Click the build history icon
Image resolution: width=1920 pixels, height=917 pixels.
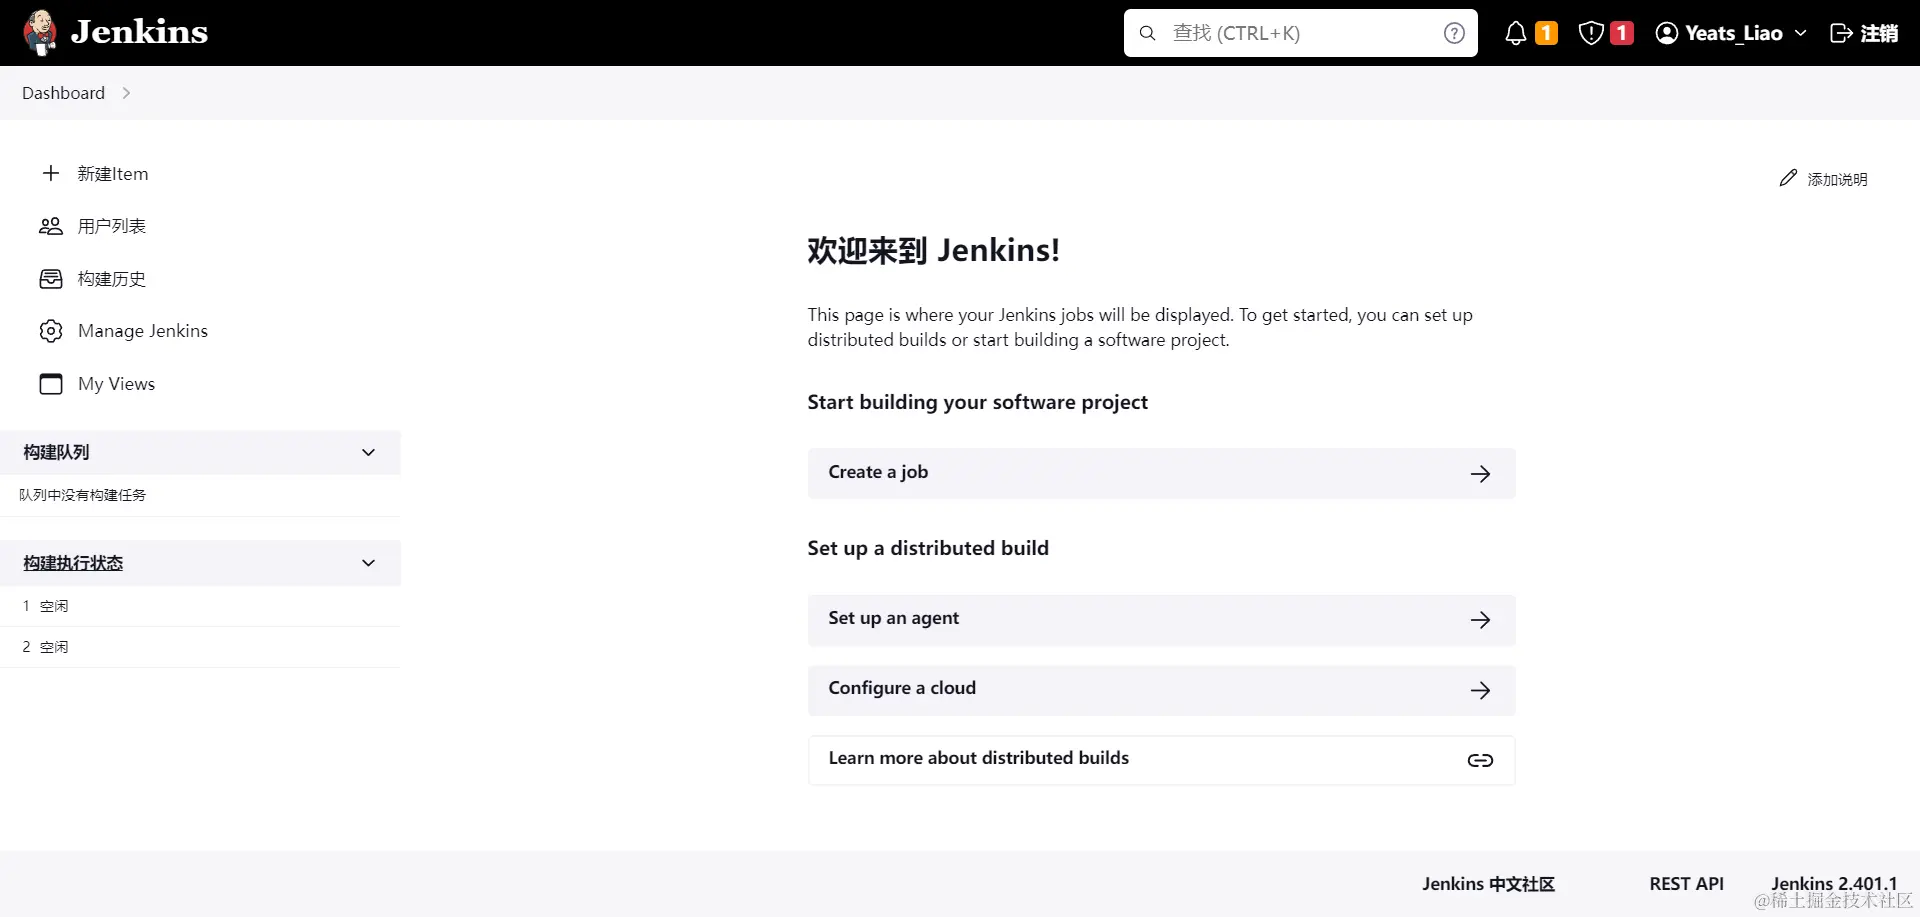(51, 279)
